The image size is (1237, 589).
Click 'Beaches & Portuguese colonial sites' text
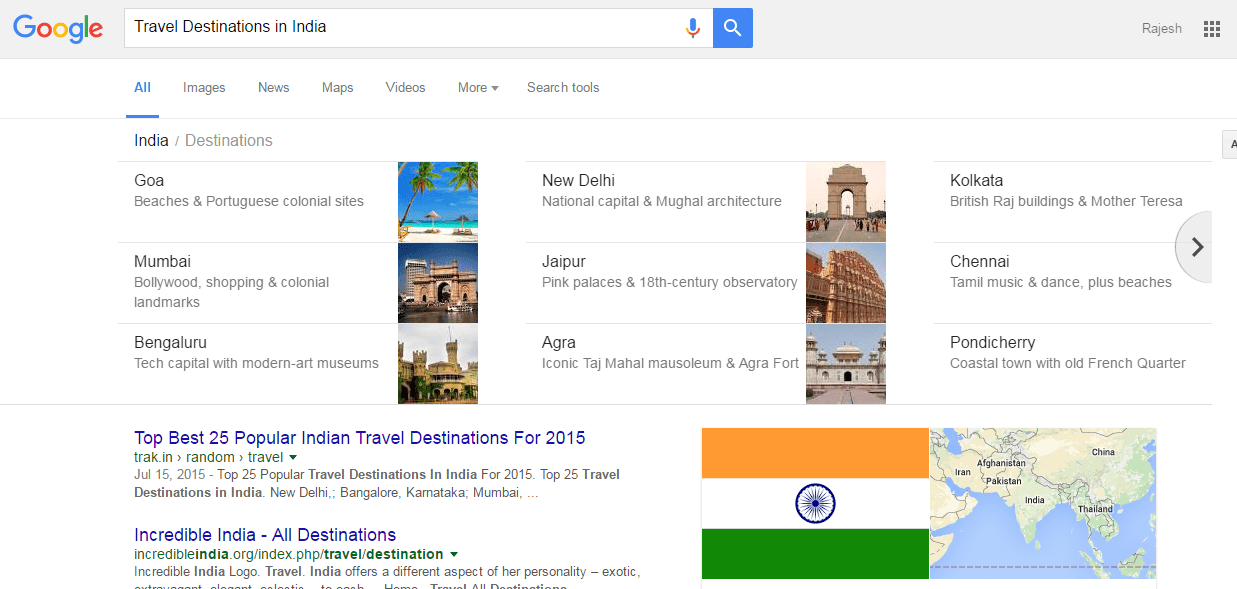coord(249,201)
